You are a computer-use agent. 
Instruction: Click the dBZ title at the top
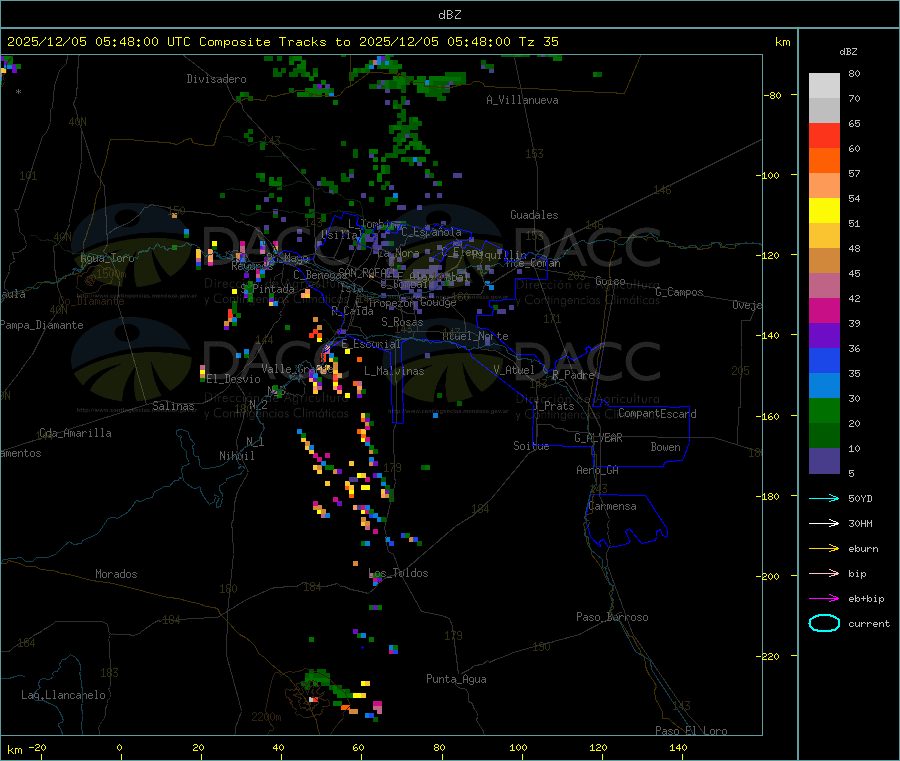pyautogui.click(x=449, y=15)
